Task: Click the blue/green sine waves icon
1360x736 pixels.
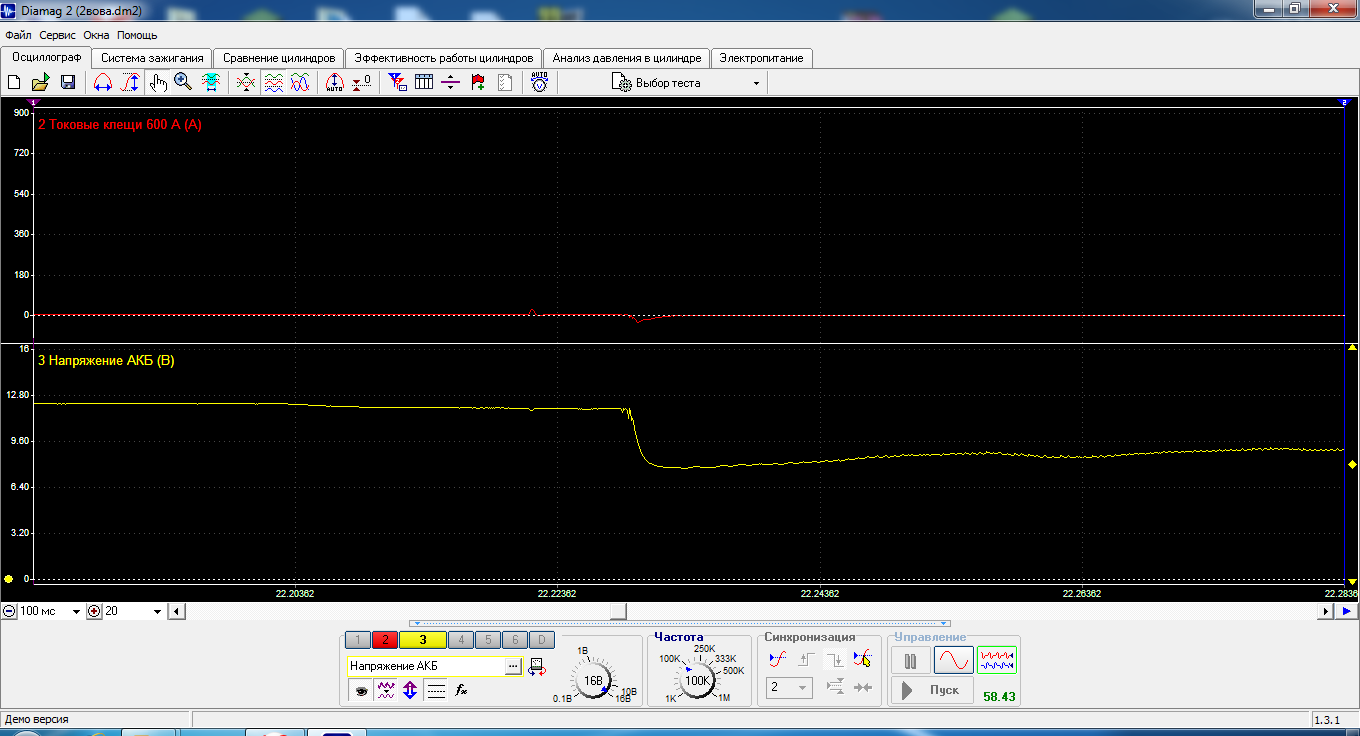Action: 299,83
